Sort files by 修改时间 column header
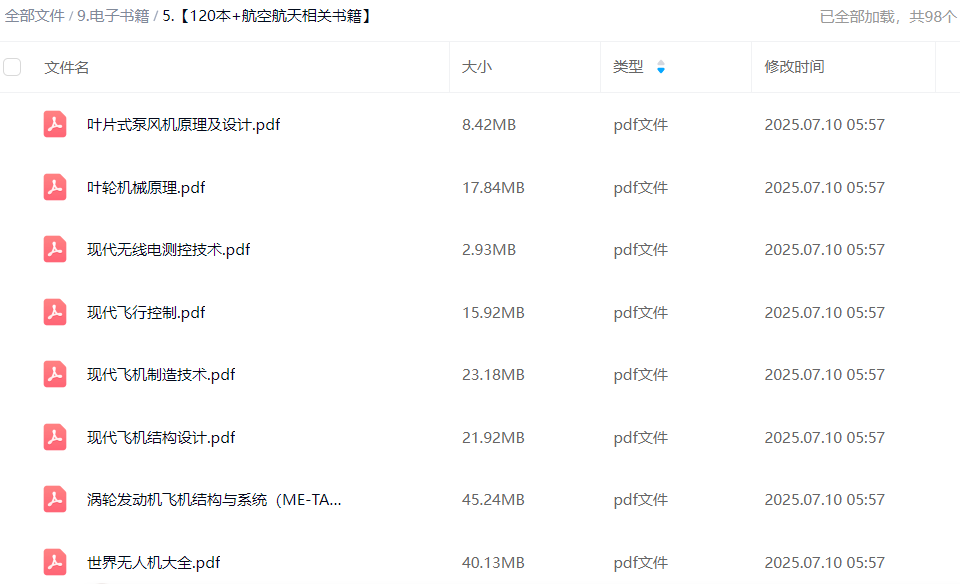 (x=794, y=67)
